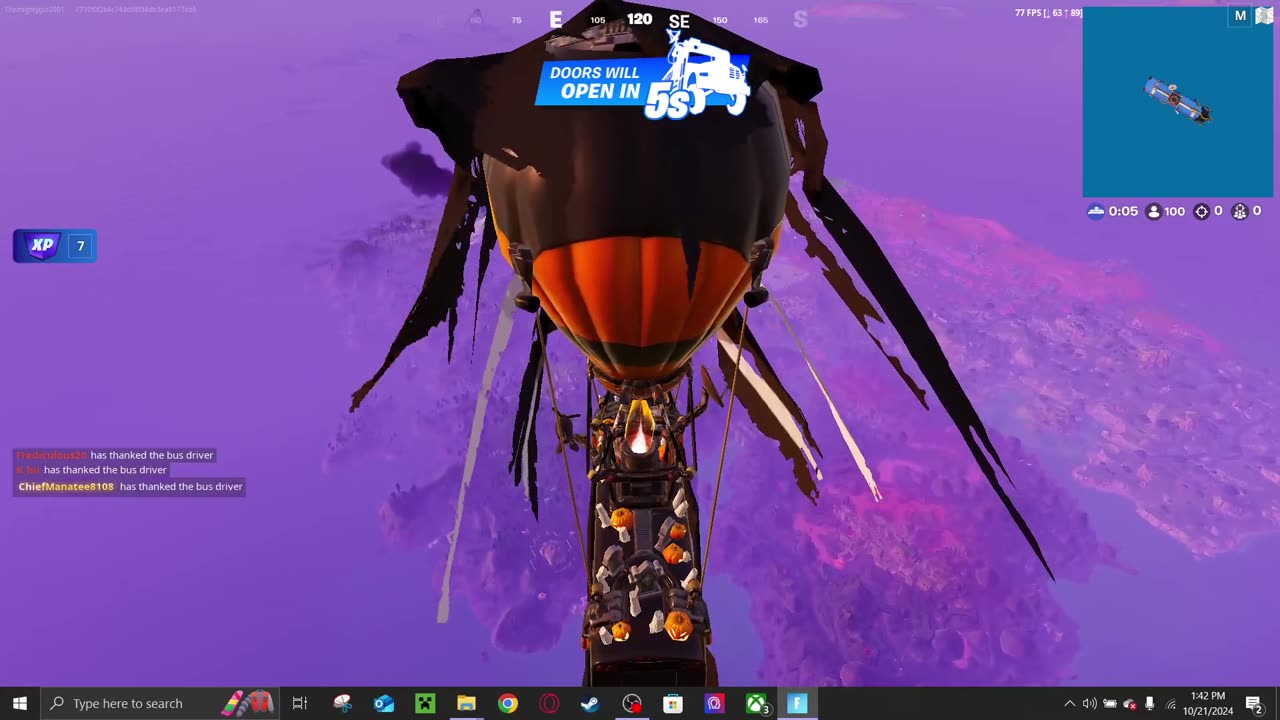Launch Minecraft from the taskbar
The image size is (1280, 720).
point(425,703)
